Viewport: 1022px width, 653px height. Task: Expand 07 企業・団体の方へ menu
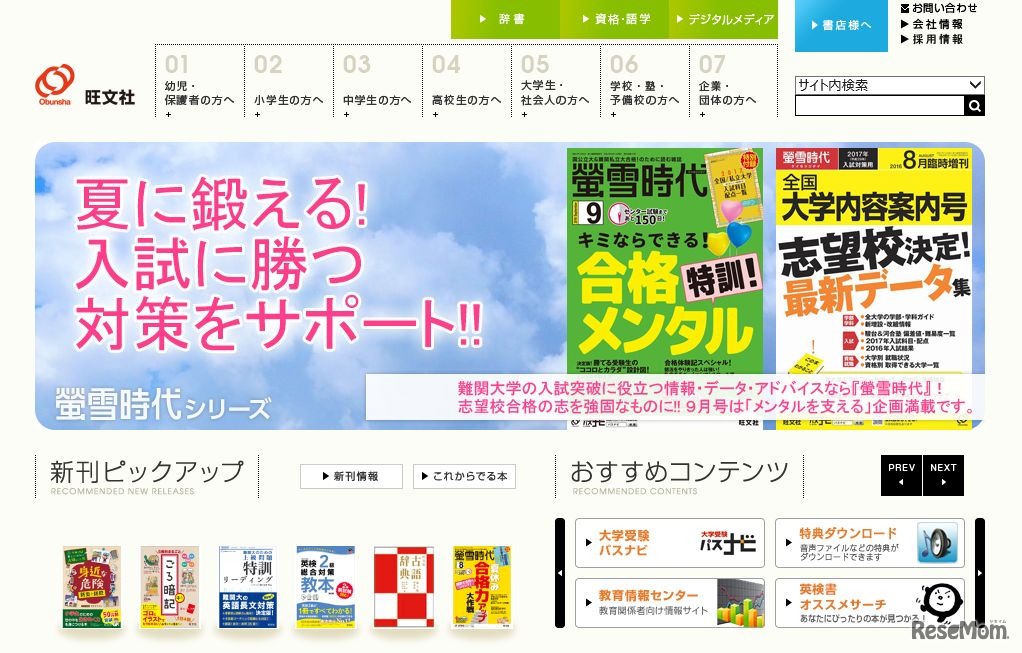click(x=733, y=81)
